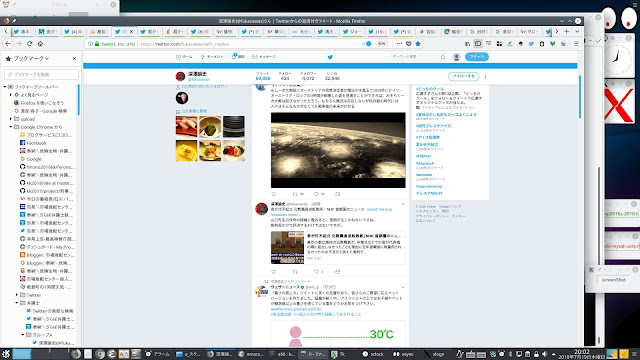The width and height of the screenshot is (640, 360).
Task: Open a new tab with the plus button
Action: point(567,31)
